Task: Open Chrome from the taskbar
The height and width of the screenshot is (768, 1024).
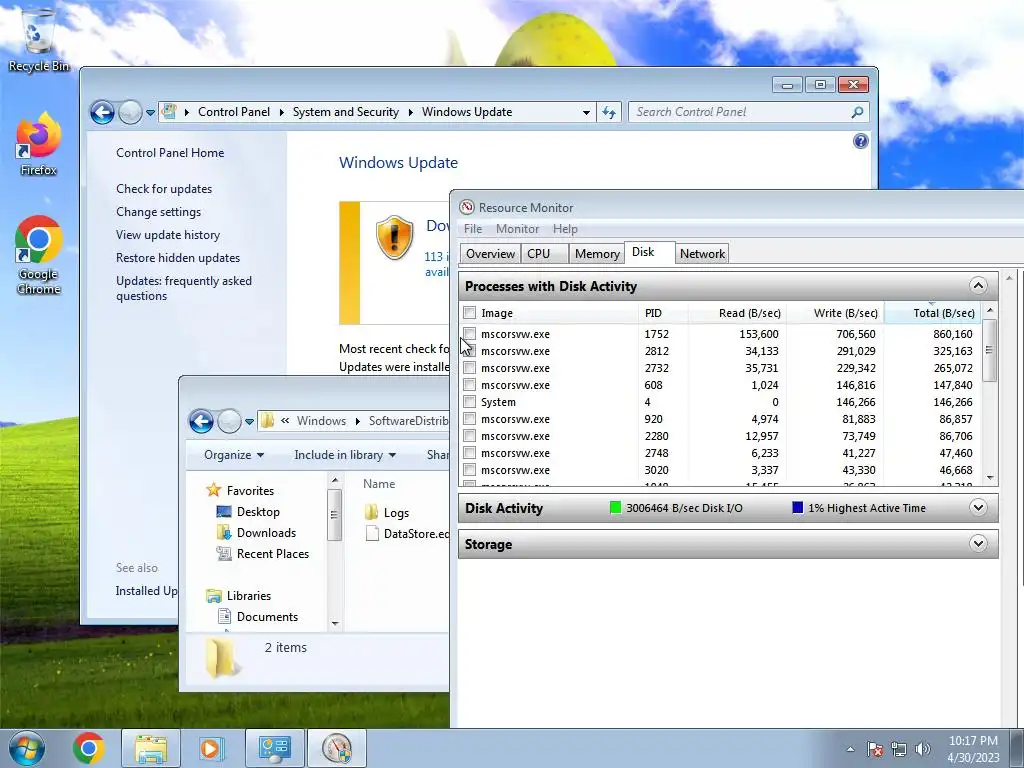Action: click(x=89, y=748)
